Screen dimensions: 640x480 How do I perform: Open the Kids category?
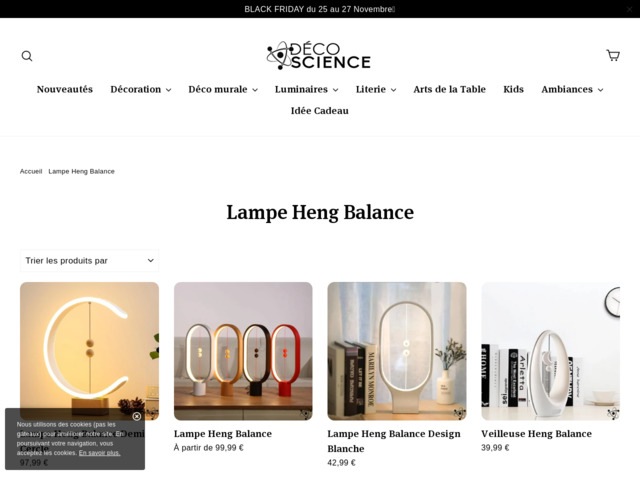pyautogui.click(x=513, y=89)
